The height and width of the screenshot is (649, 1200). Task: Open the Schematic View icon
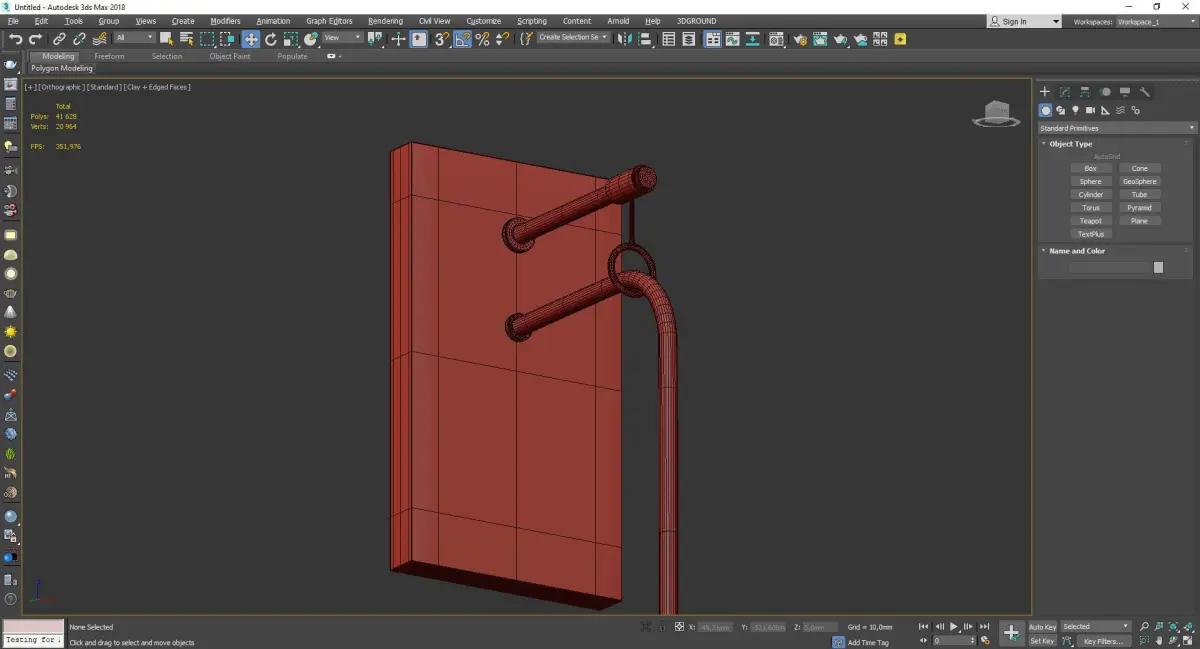click(753, 39)
